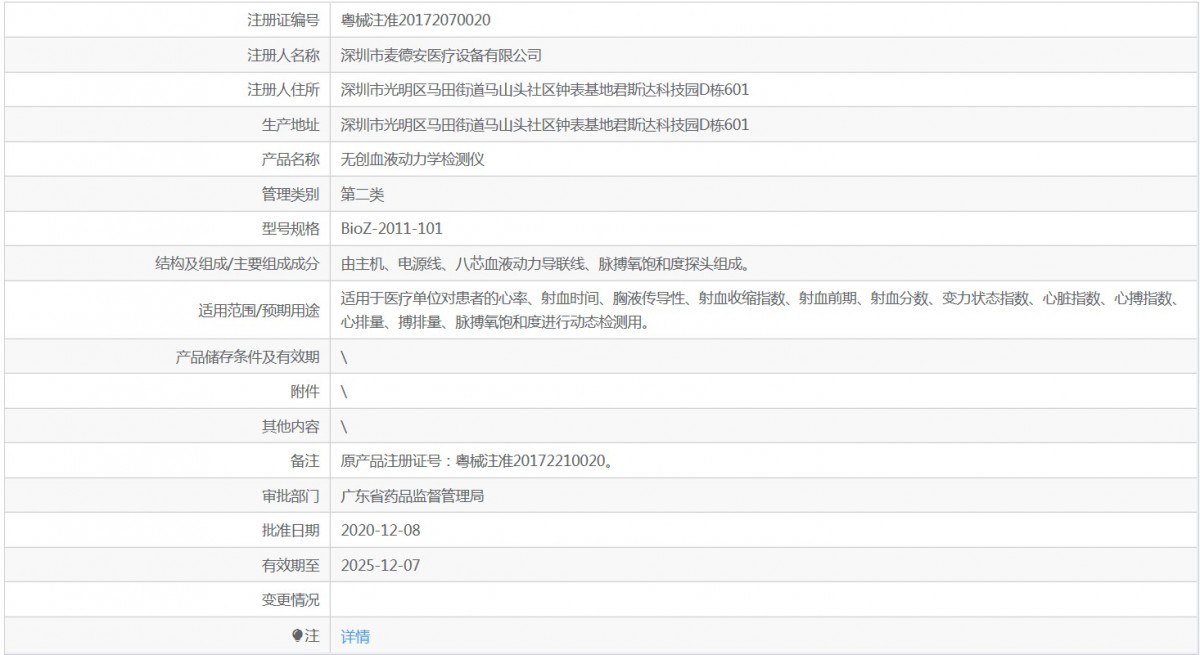Click the intended use paragraph 适用于医疗单位

point(760,310)
